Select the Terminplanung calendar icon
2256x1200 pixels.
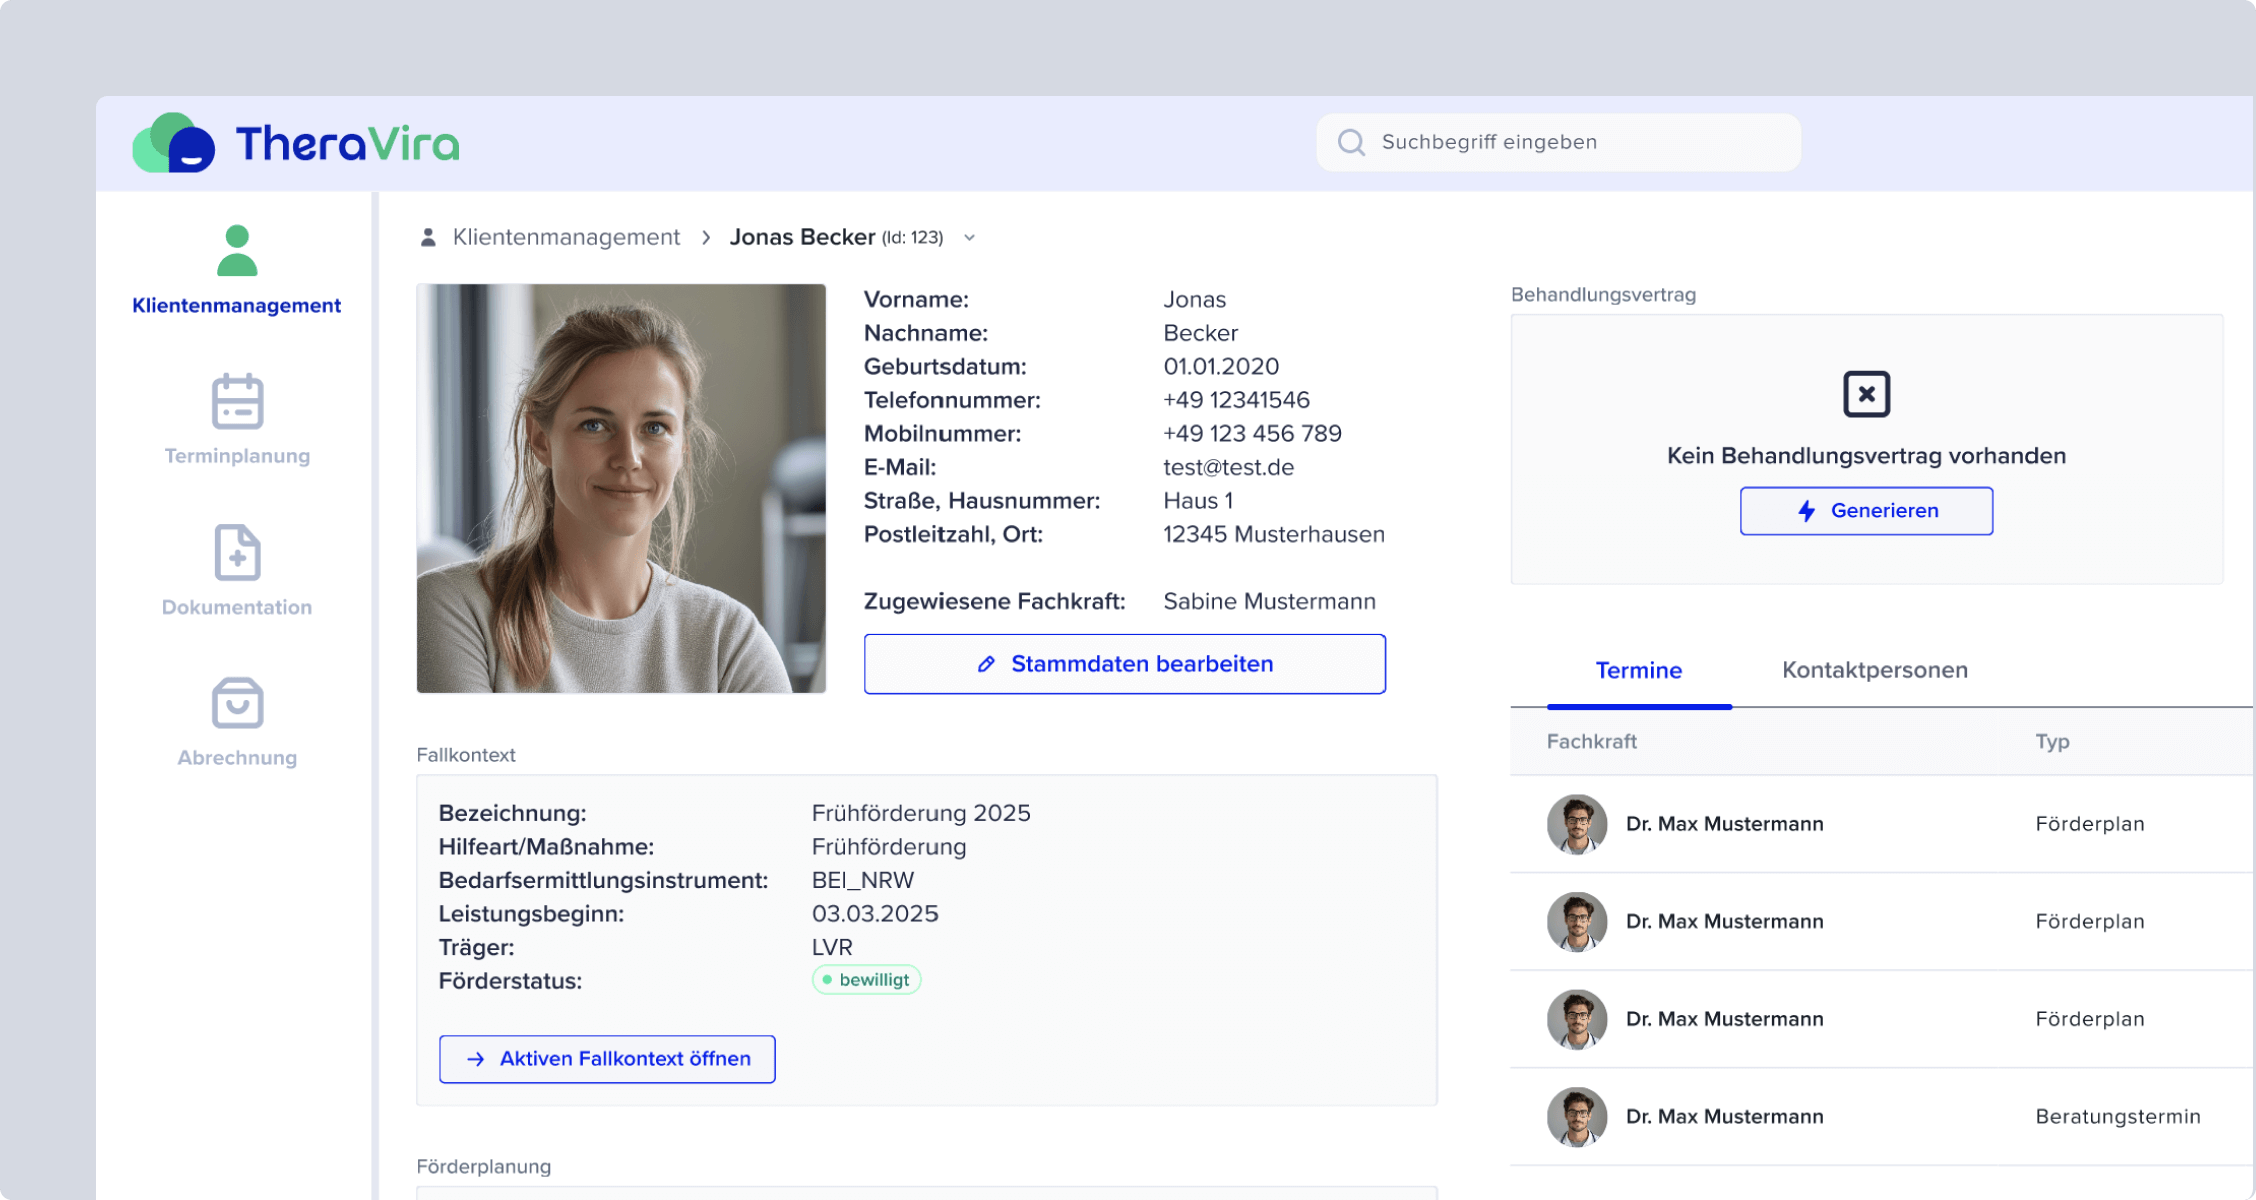236,403
